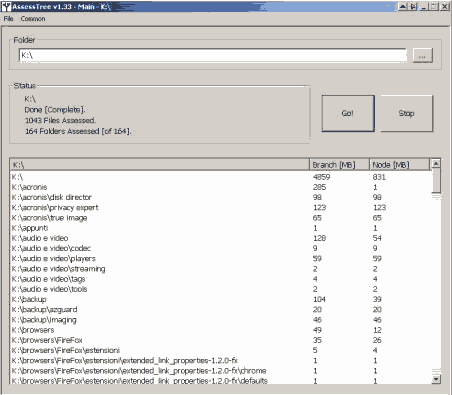Select K:\backup\azguard row
The image size is (452, 395).
pyautogui.click(x=220, y=310)
